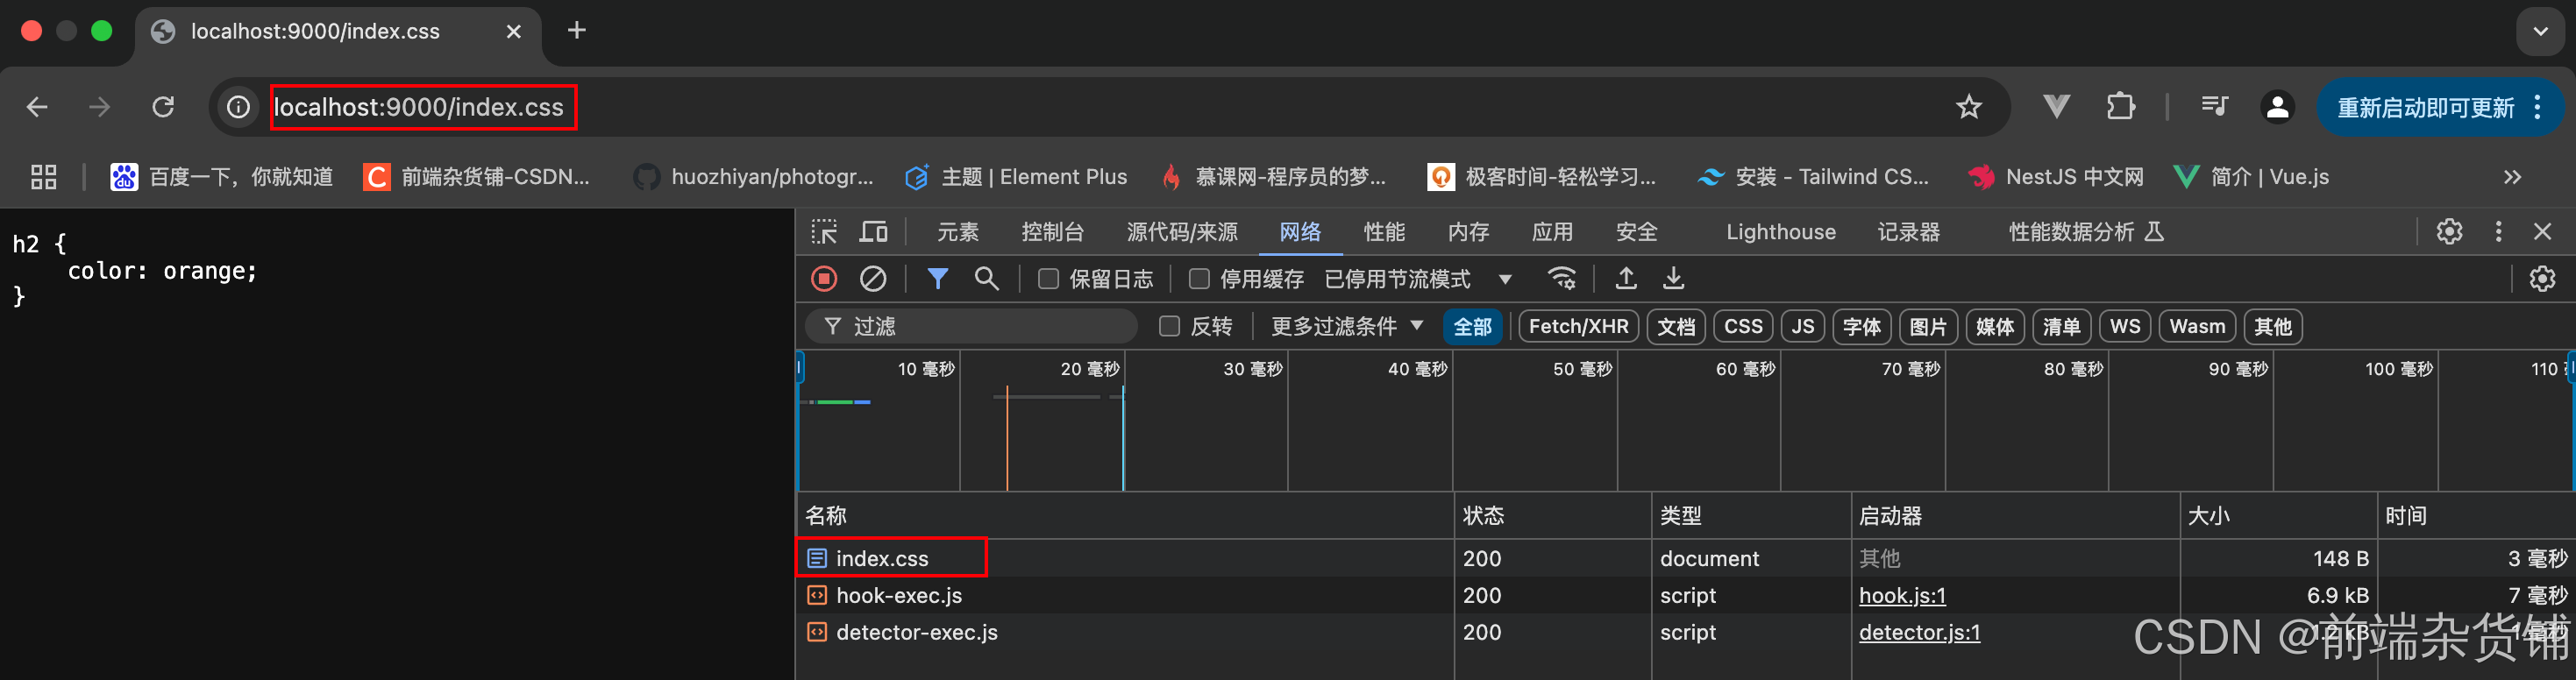Viewport: 2576px width, 680px height.
Task: Enable the Preserve log checkbox (保留日志)
Action: 1048,279
